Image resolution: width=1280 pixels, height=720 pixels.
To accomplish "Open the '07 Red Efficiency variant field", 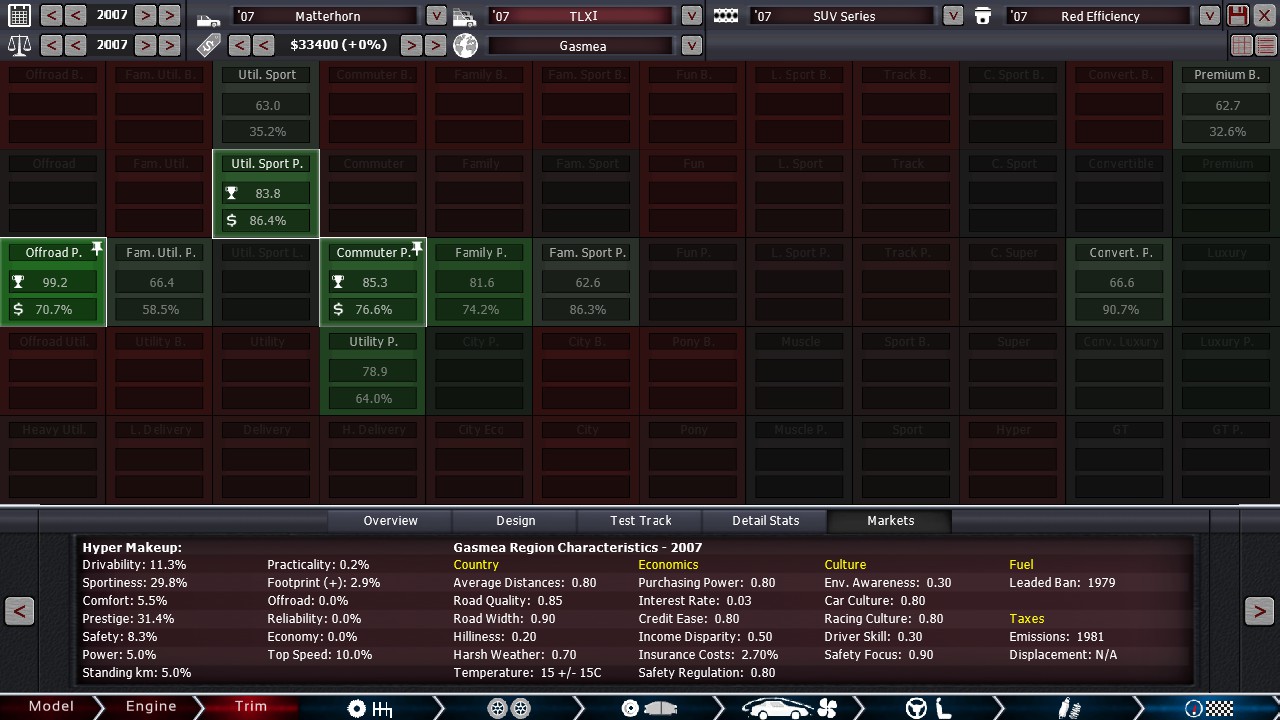I will [1100, 16].
